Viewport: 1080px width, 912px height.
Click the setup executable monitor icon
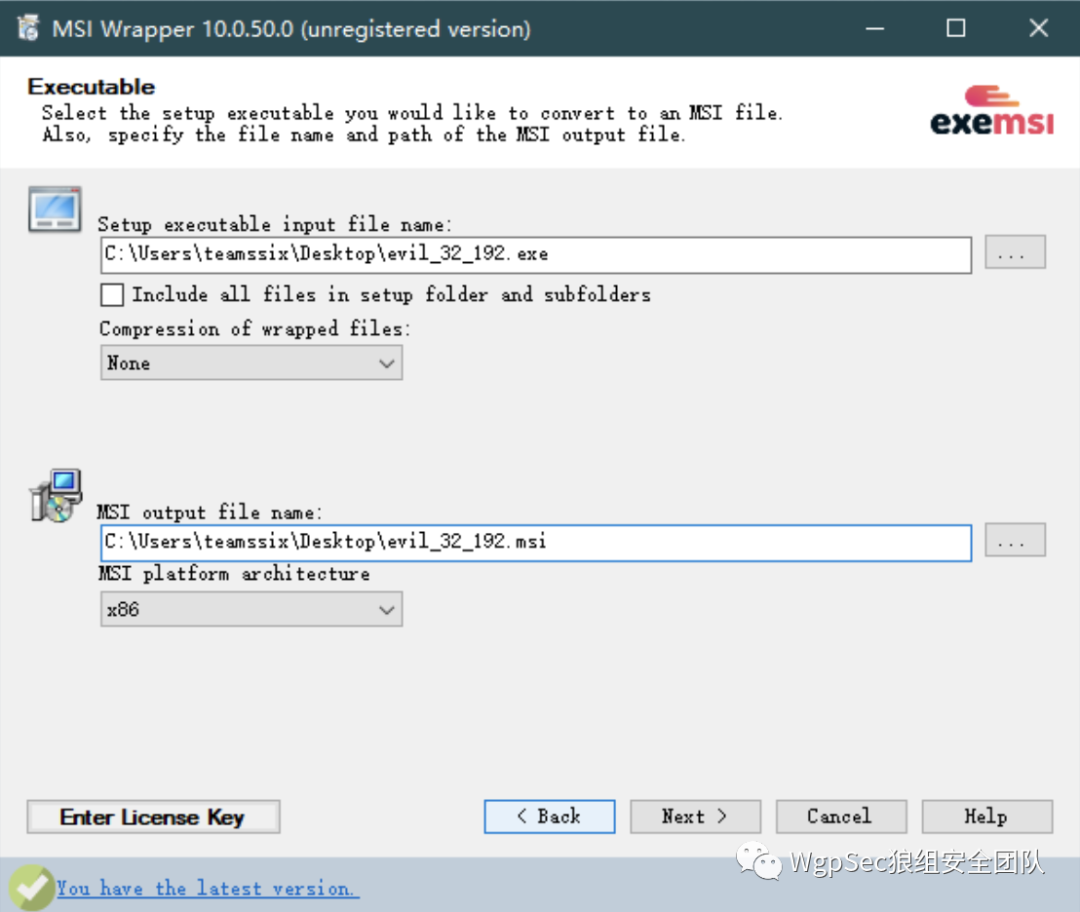pos(55,209)
